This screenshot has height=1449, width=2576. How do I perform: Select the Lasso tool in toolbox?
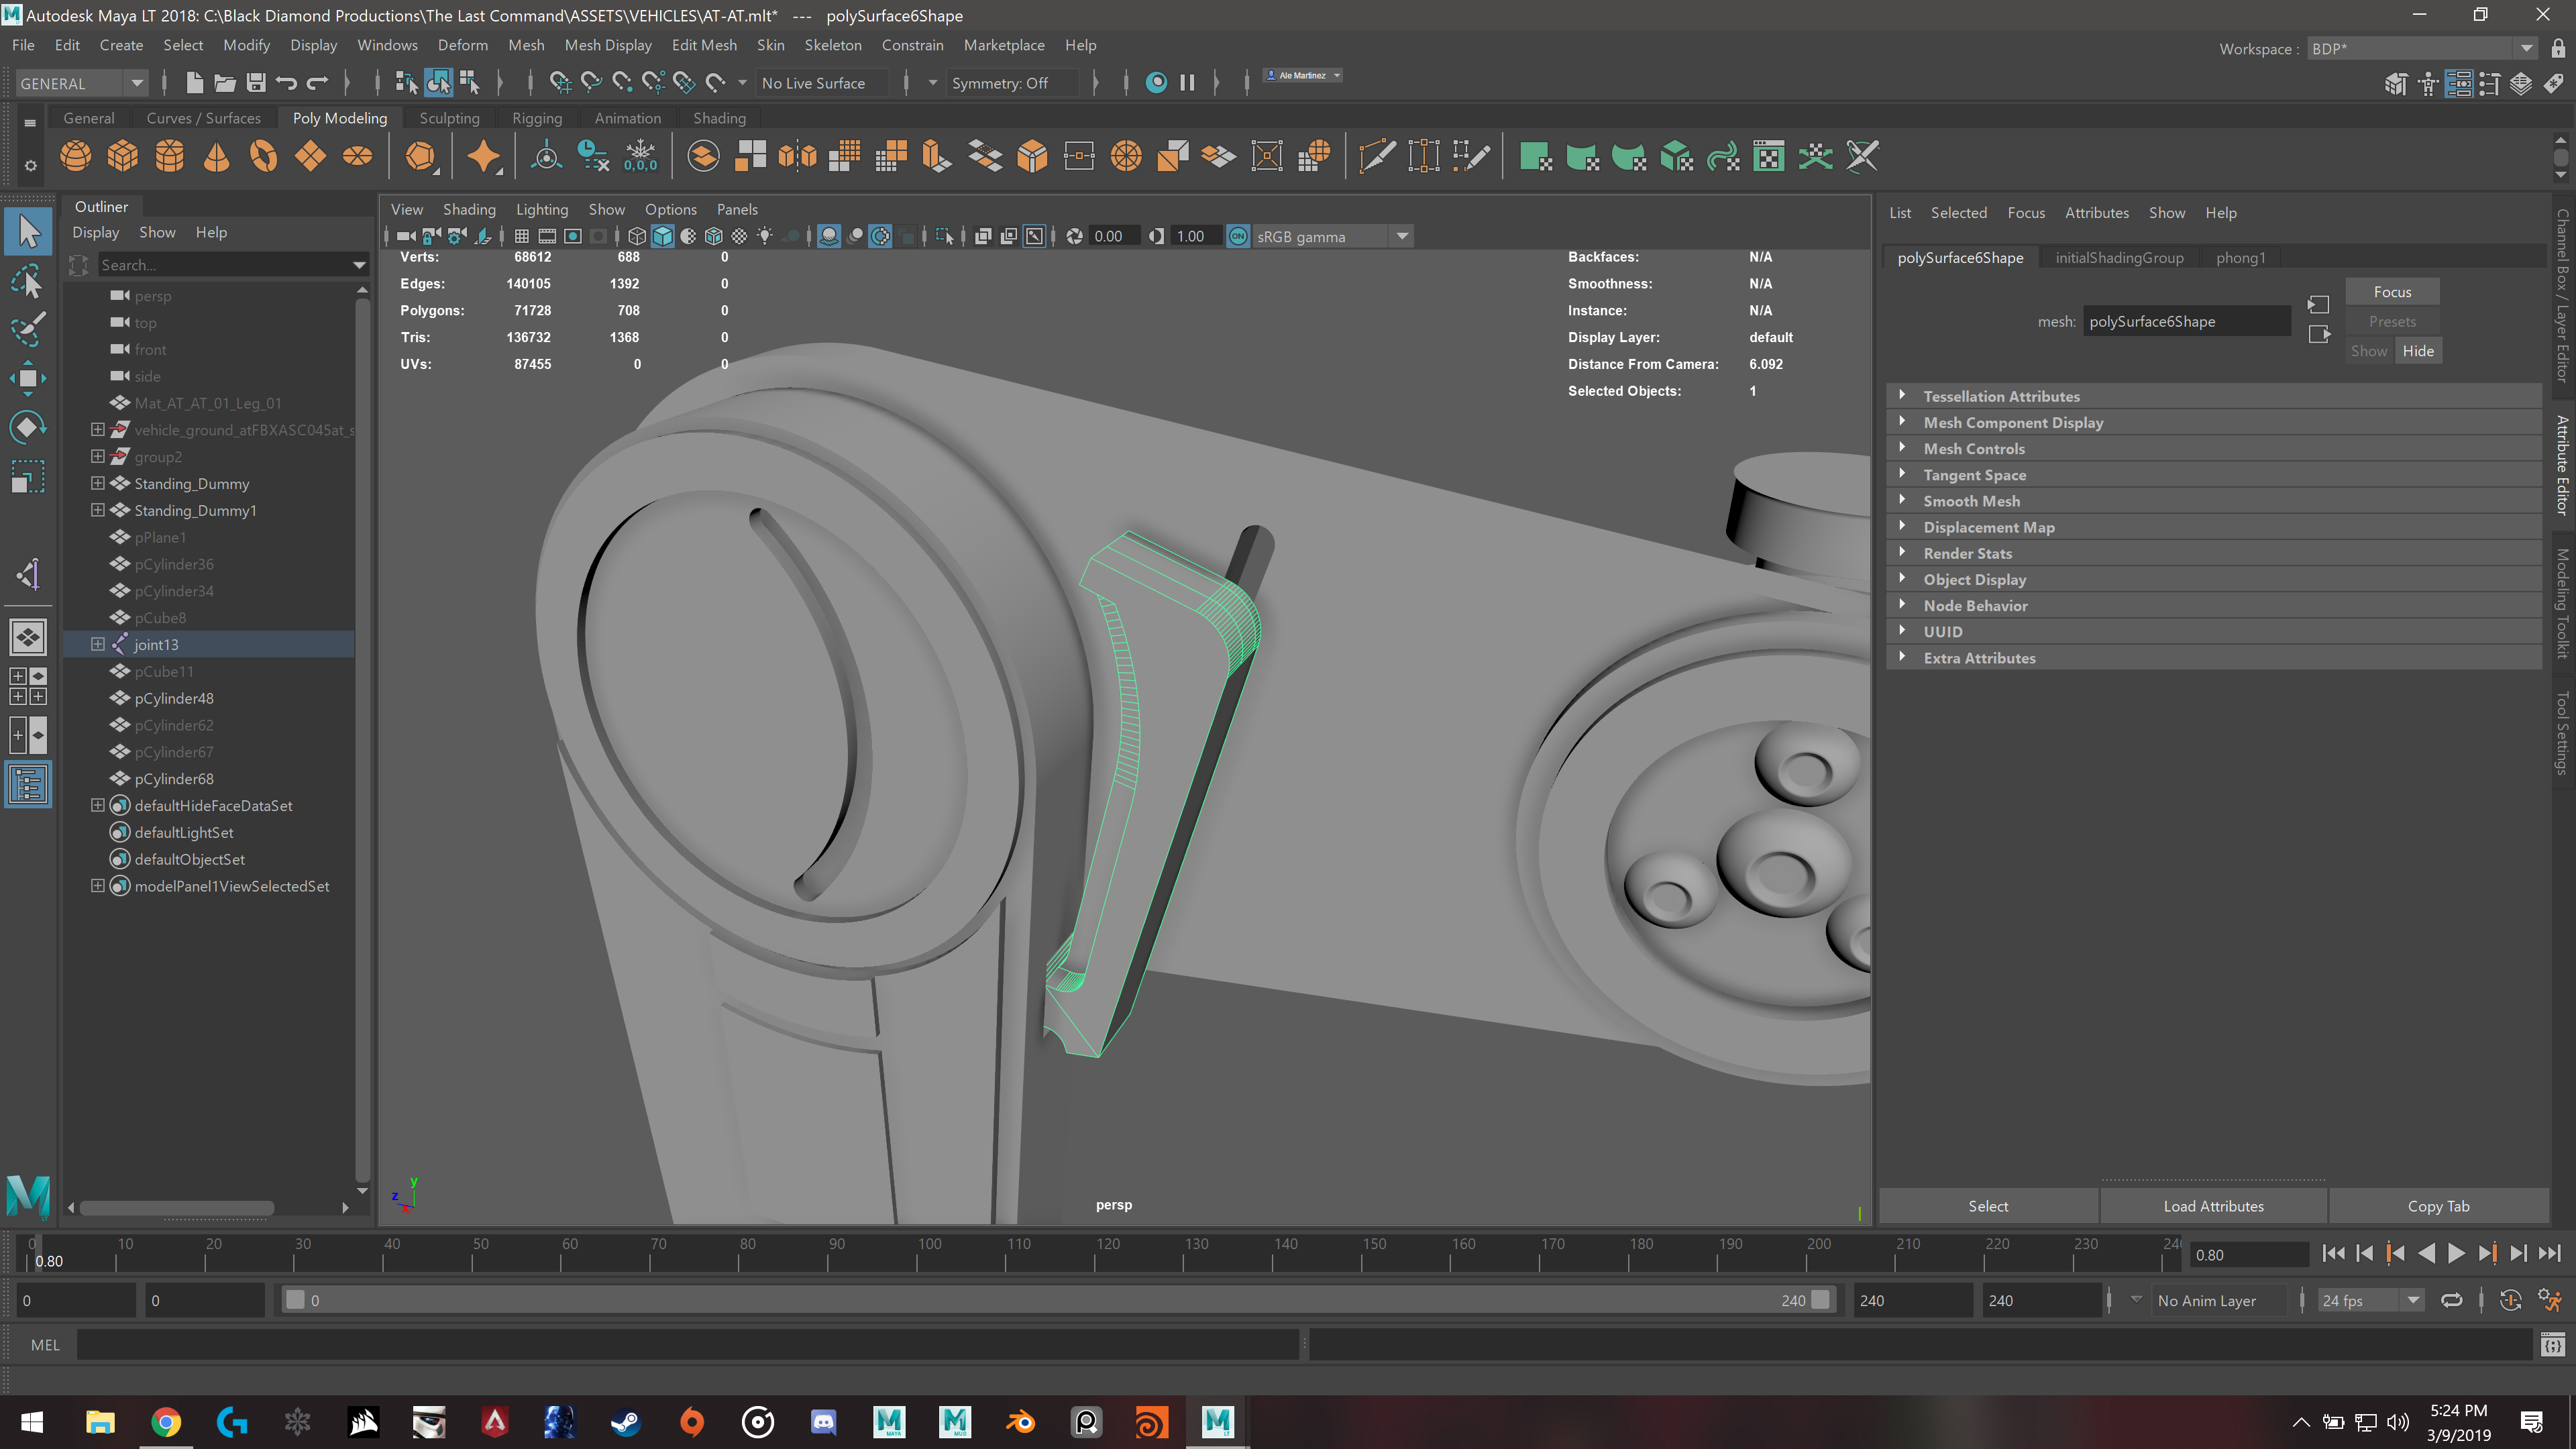28,281
